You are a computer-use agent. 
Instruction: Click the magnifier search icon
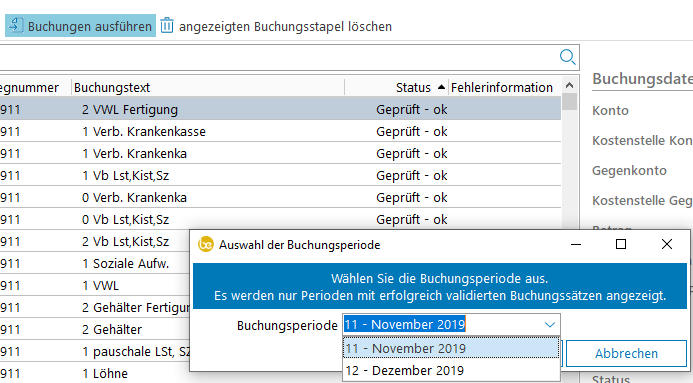point(567,57)
